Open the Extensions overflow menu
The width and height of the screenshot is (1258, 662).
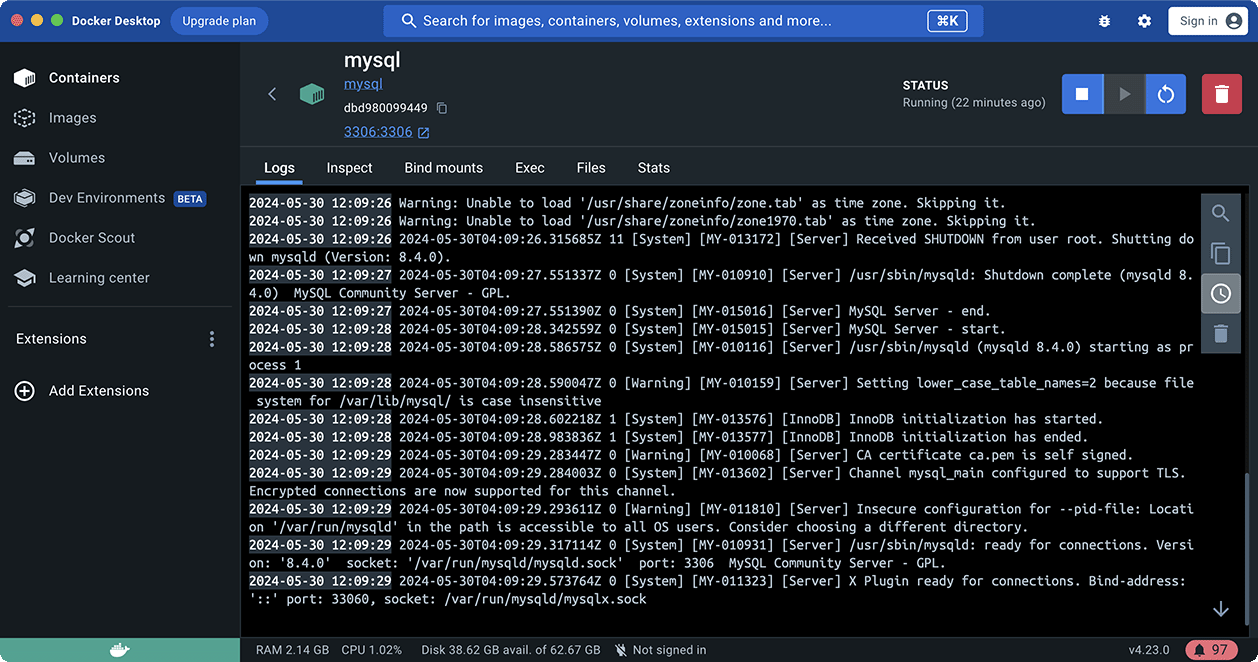212,339
